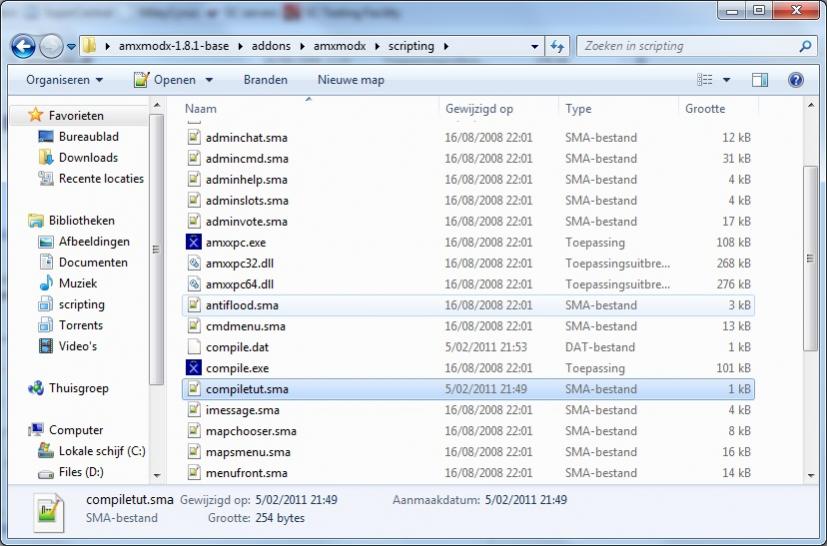Click the Files (D:) drive icon

point(46,473)
